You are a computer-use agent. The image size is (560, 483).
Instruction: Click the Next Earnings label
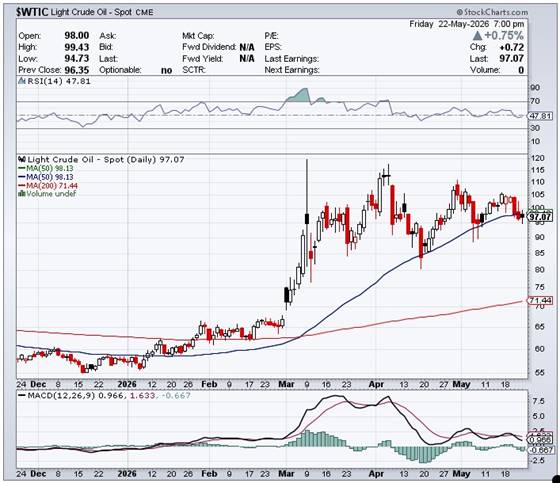click(292, 70)
